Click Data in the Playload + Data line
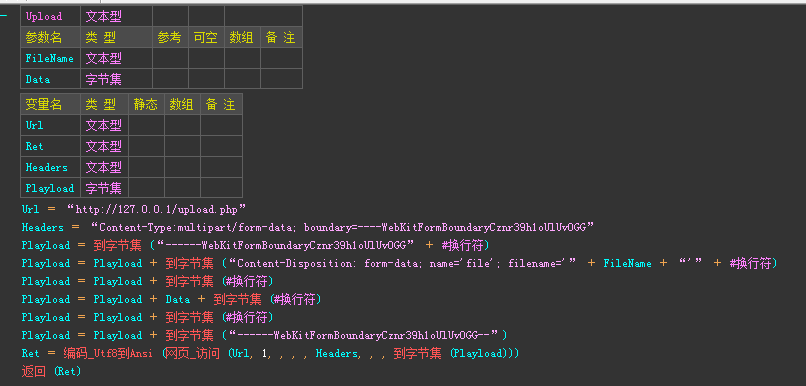Screen dimensions: 806x386 point(177,300)
